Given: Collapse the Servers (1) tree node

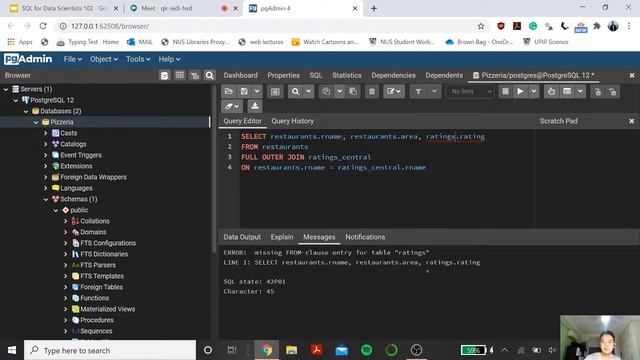Looking at the screenshot, I should [6, 89].
